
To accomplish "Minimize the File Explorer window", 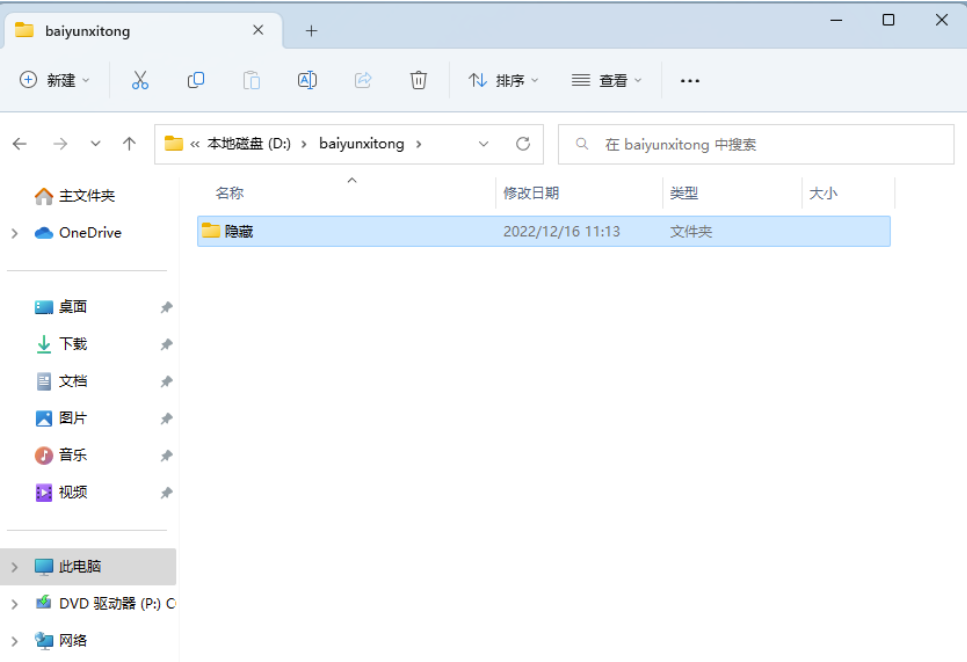I will coord(836,20).
